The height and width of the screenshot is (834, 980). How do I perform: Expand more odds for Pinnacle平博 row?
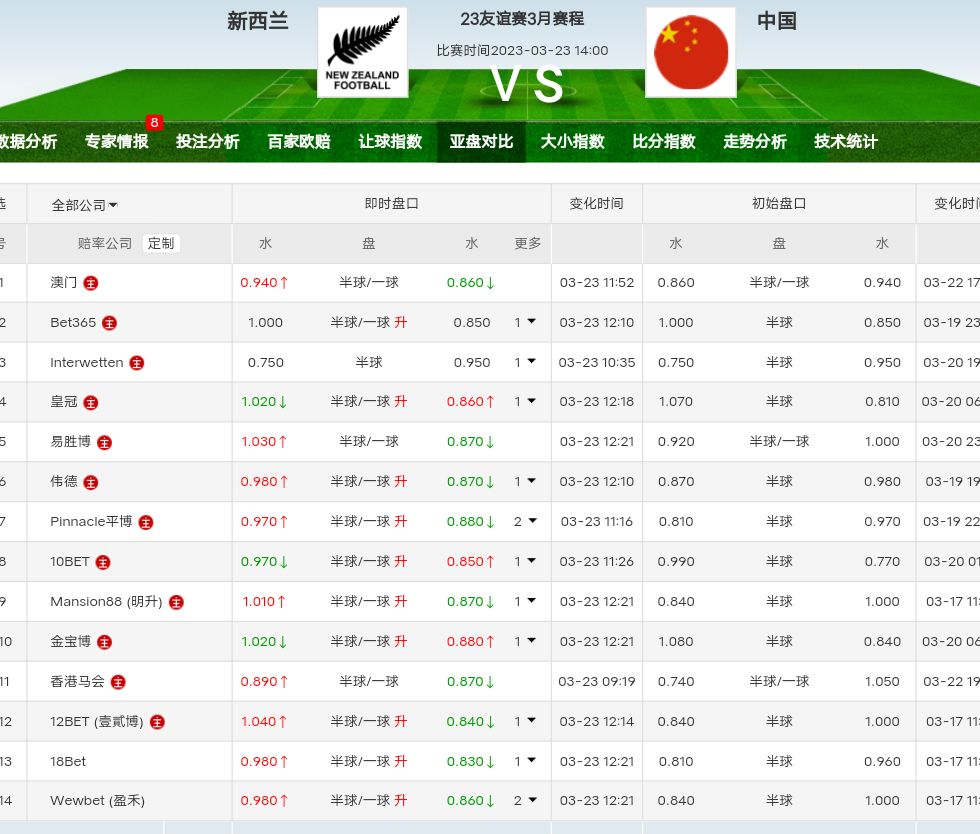pyautogui.click(x=525, y=521)
